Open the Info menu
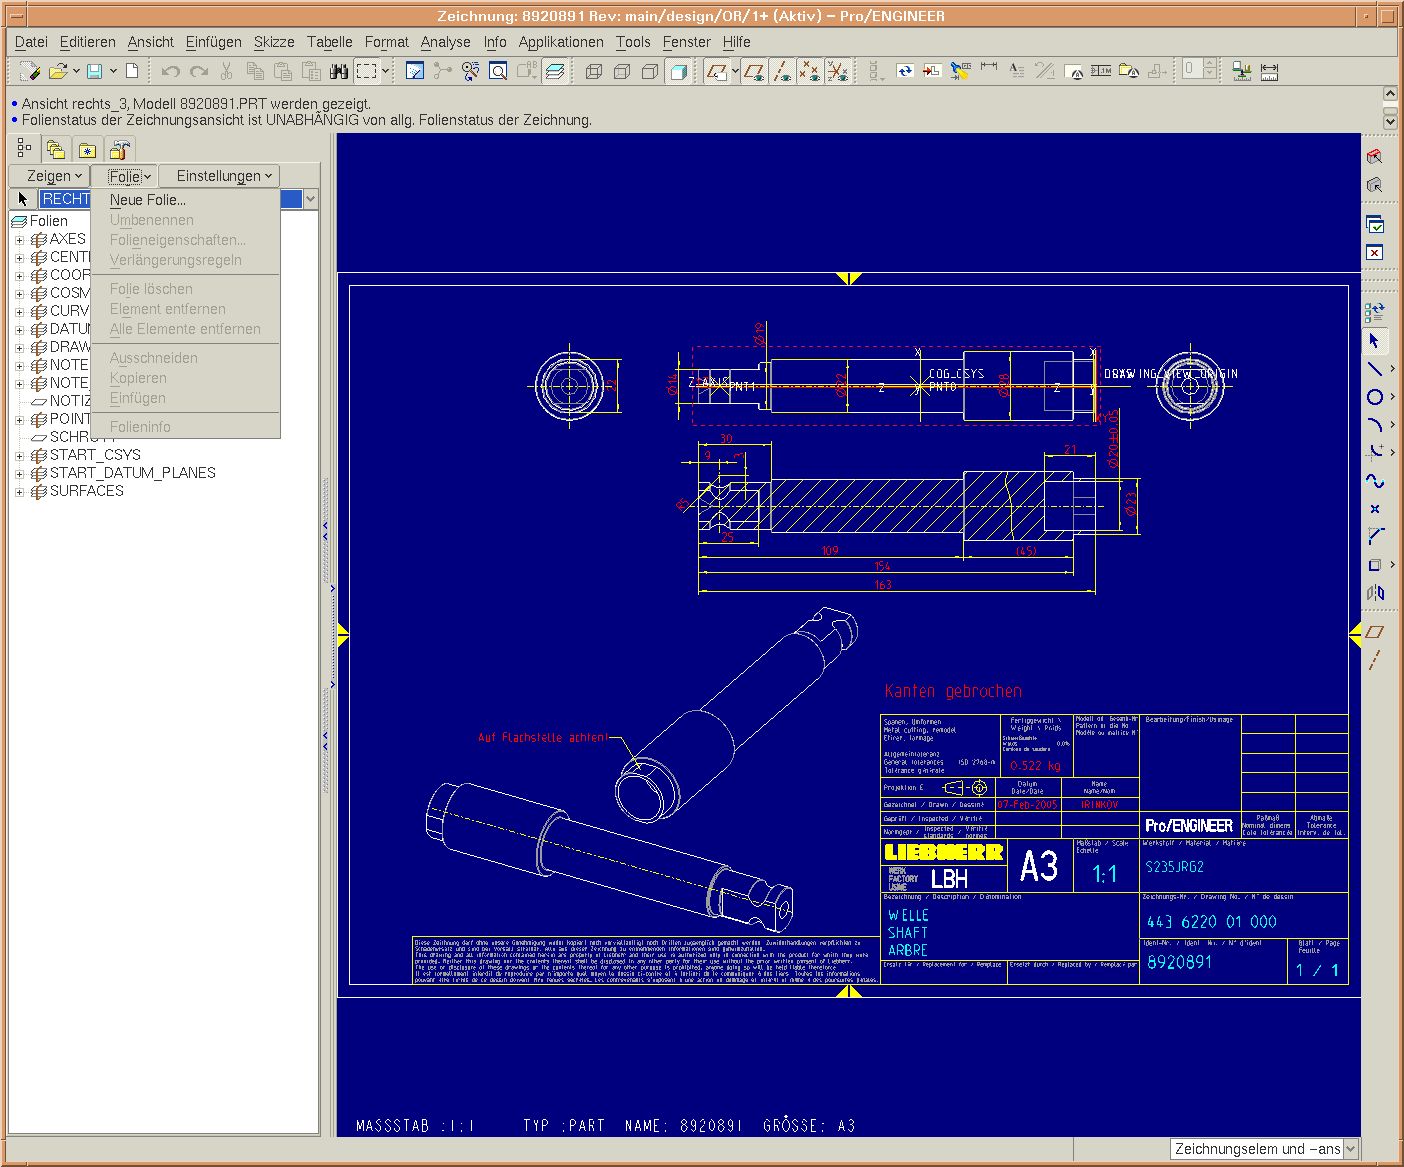 495,42
